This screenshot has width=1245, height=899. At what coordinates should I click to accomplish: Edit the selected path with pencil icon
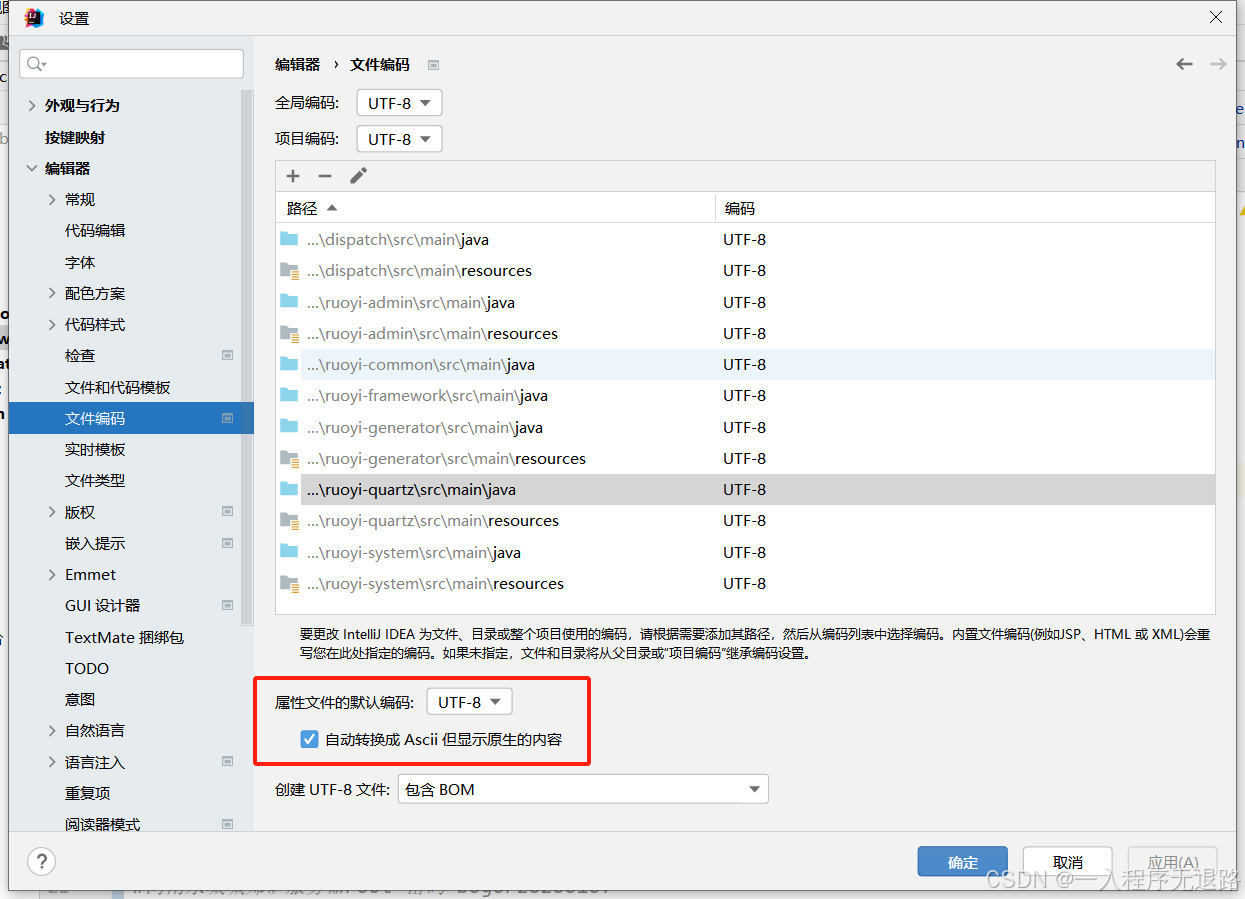358,176
